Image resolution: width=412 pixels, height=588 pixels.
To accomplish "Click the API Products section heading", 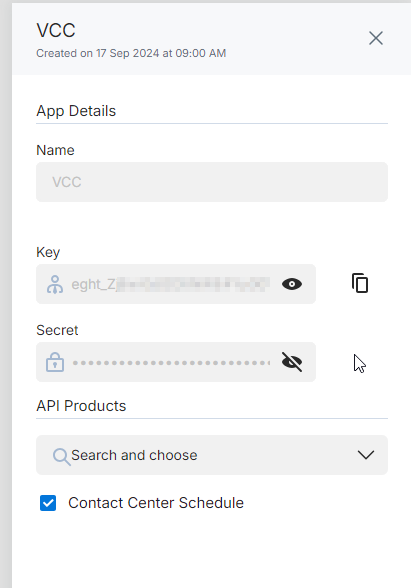I will tap(81, 406).
